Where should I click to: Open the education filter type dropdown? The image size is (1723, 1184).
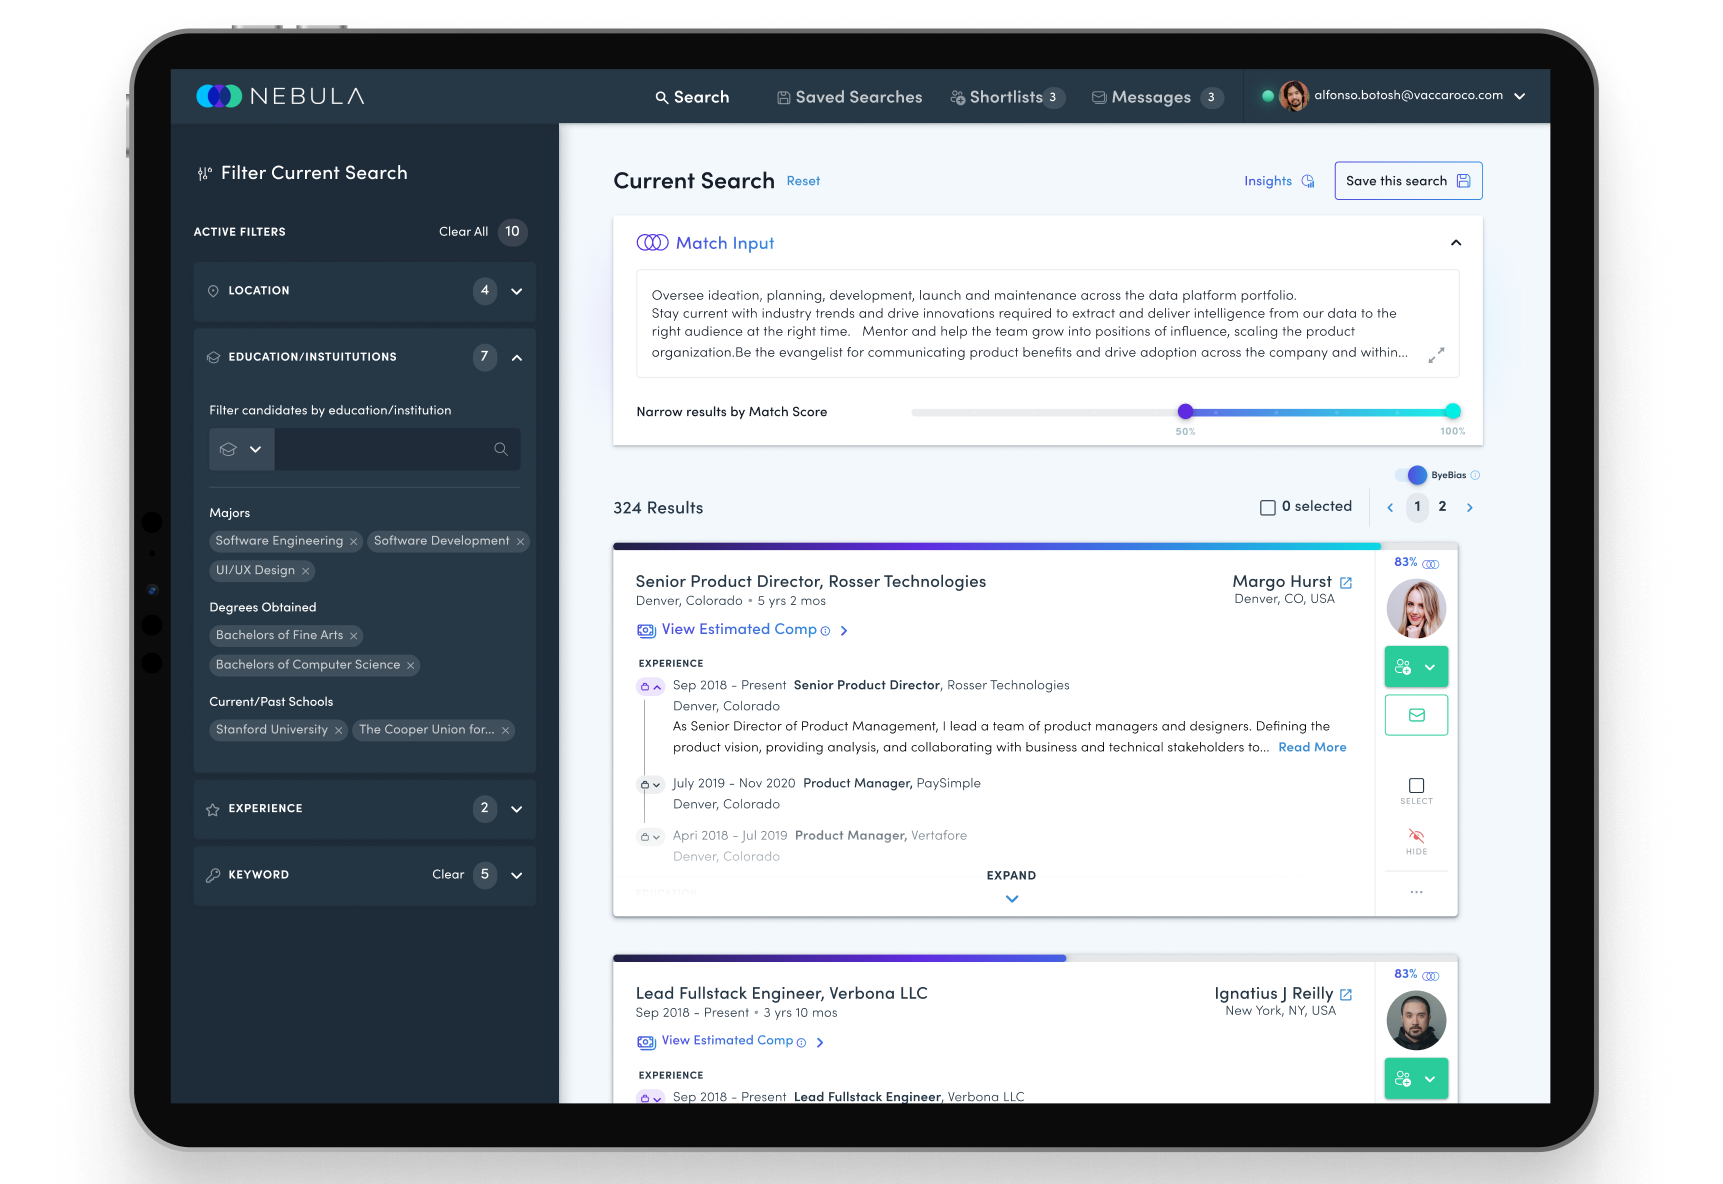(241, 449)
